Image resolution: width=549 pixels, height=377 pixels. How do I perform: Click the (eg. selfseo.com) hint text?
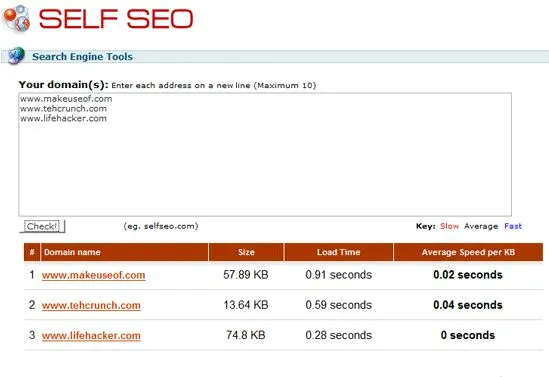[161, 226]
